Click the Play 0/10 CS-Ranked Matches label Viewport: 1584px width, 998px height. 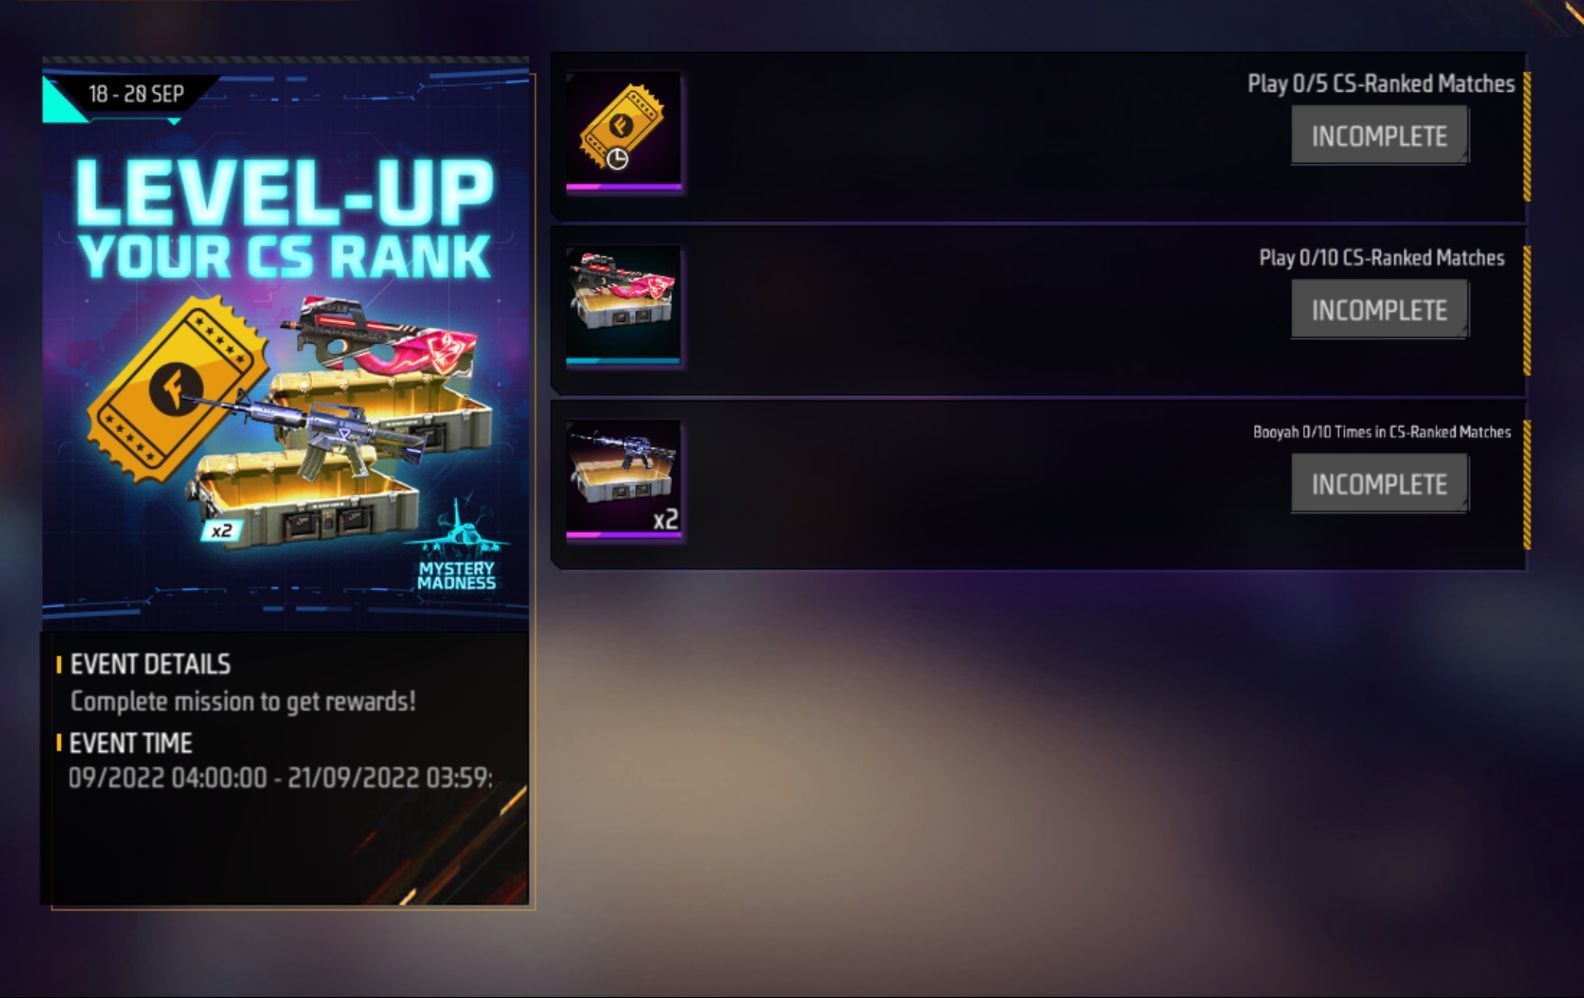coord(1381,258)
